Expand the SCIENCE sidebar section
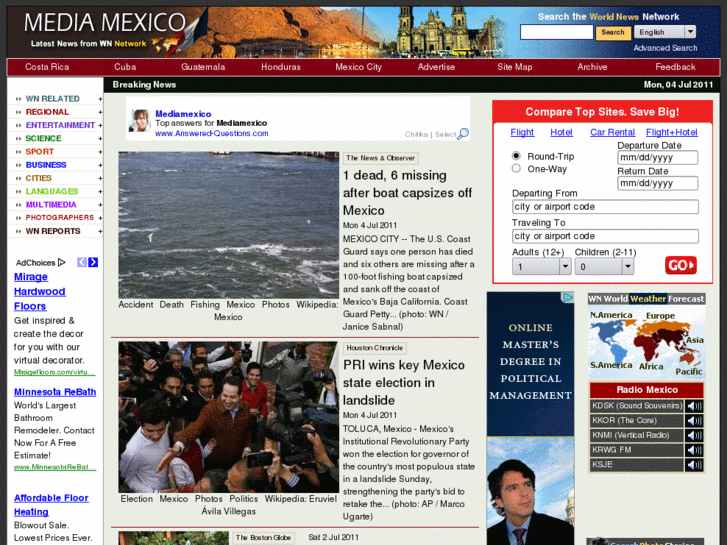 pyautogui.click(x=100, y=139)
